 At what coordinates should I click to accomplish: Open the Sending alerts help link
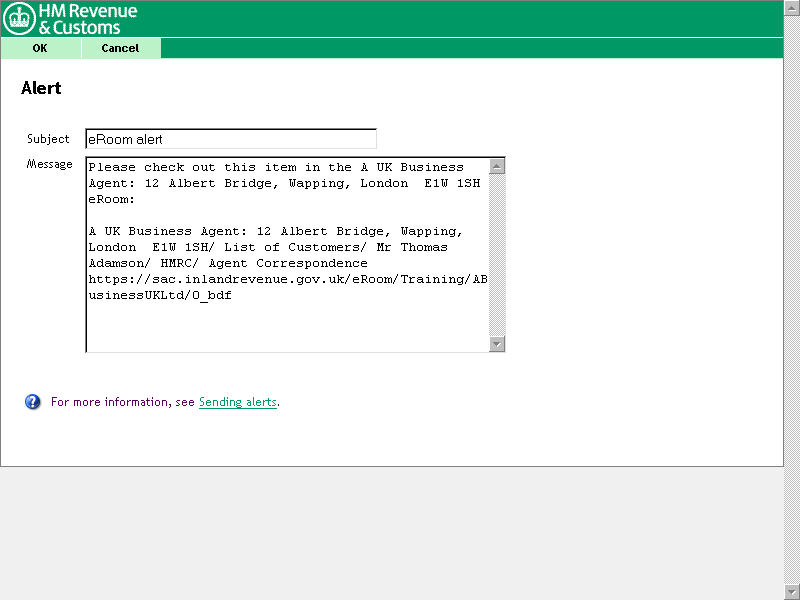point(237,402)
